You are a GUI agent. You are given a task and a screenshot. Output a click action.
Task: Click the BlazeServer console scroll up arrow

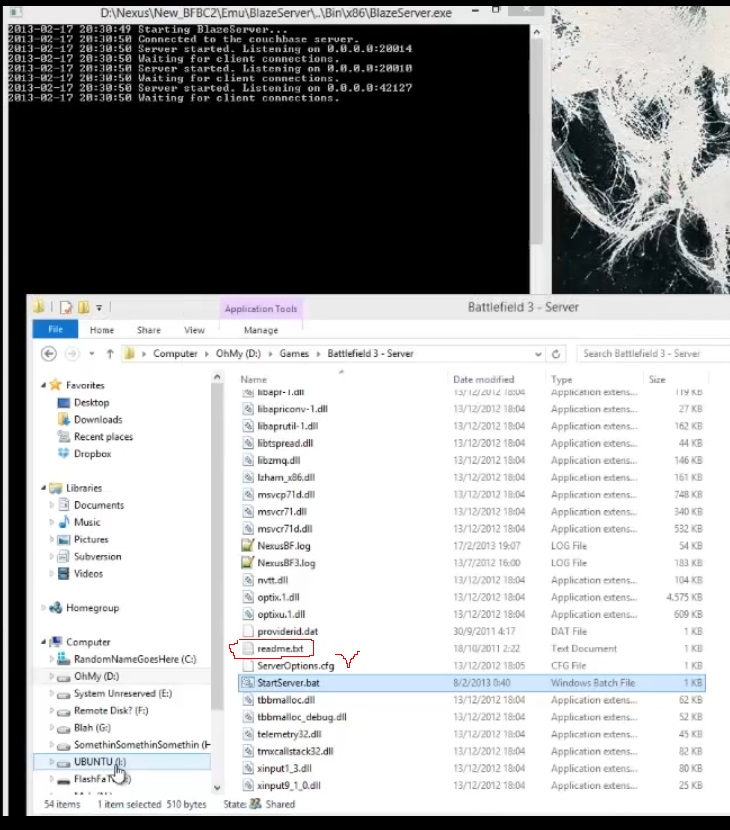click(x=536, y=32)
